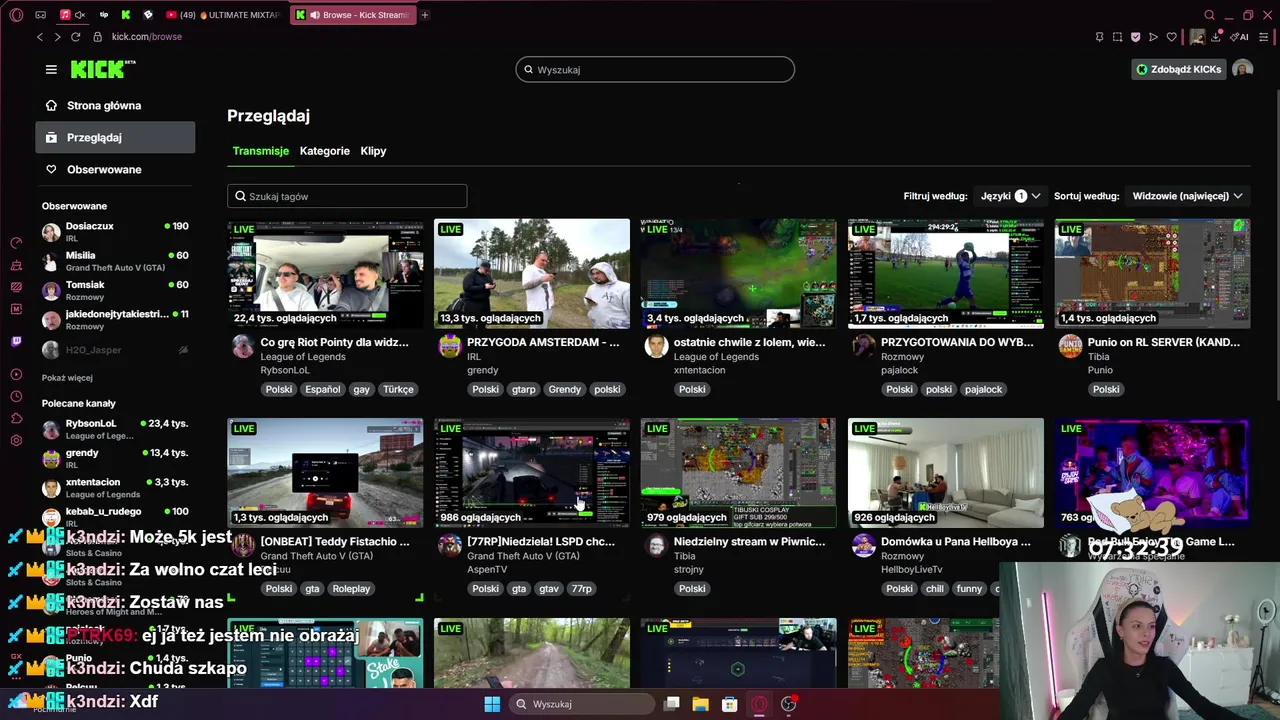Image resolution: width=1280 pixels, height=720 pixels.
Task: Open Misilia channel in the followed list
Action: coord(115,261)
